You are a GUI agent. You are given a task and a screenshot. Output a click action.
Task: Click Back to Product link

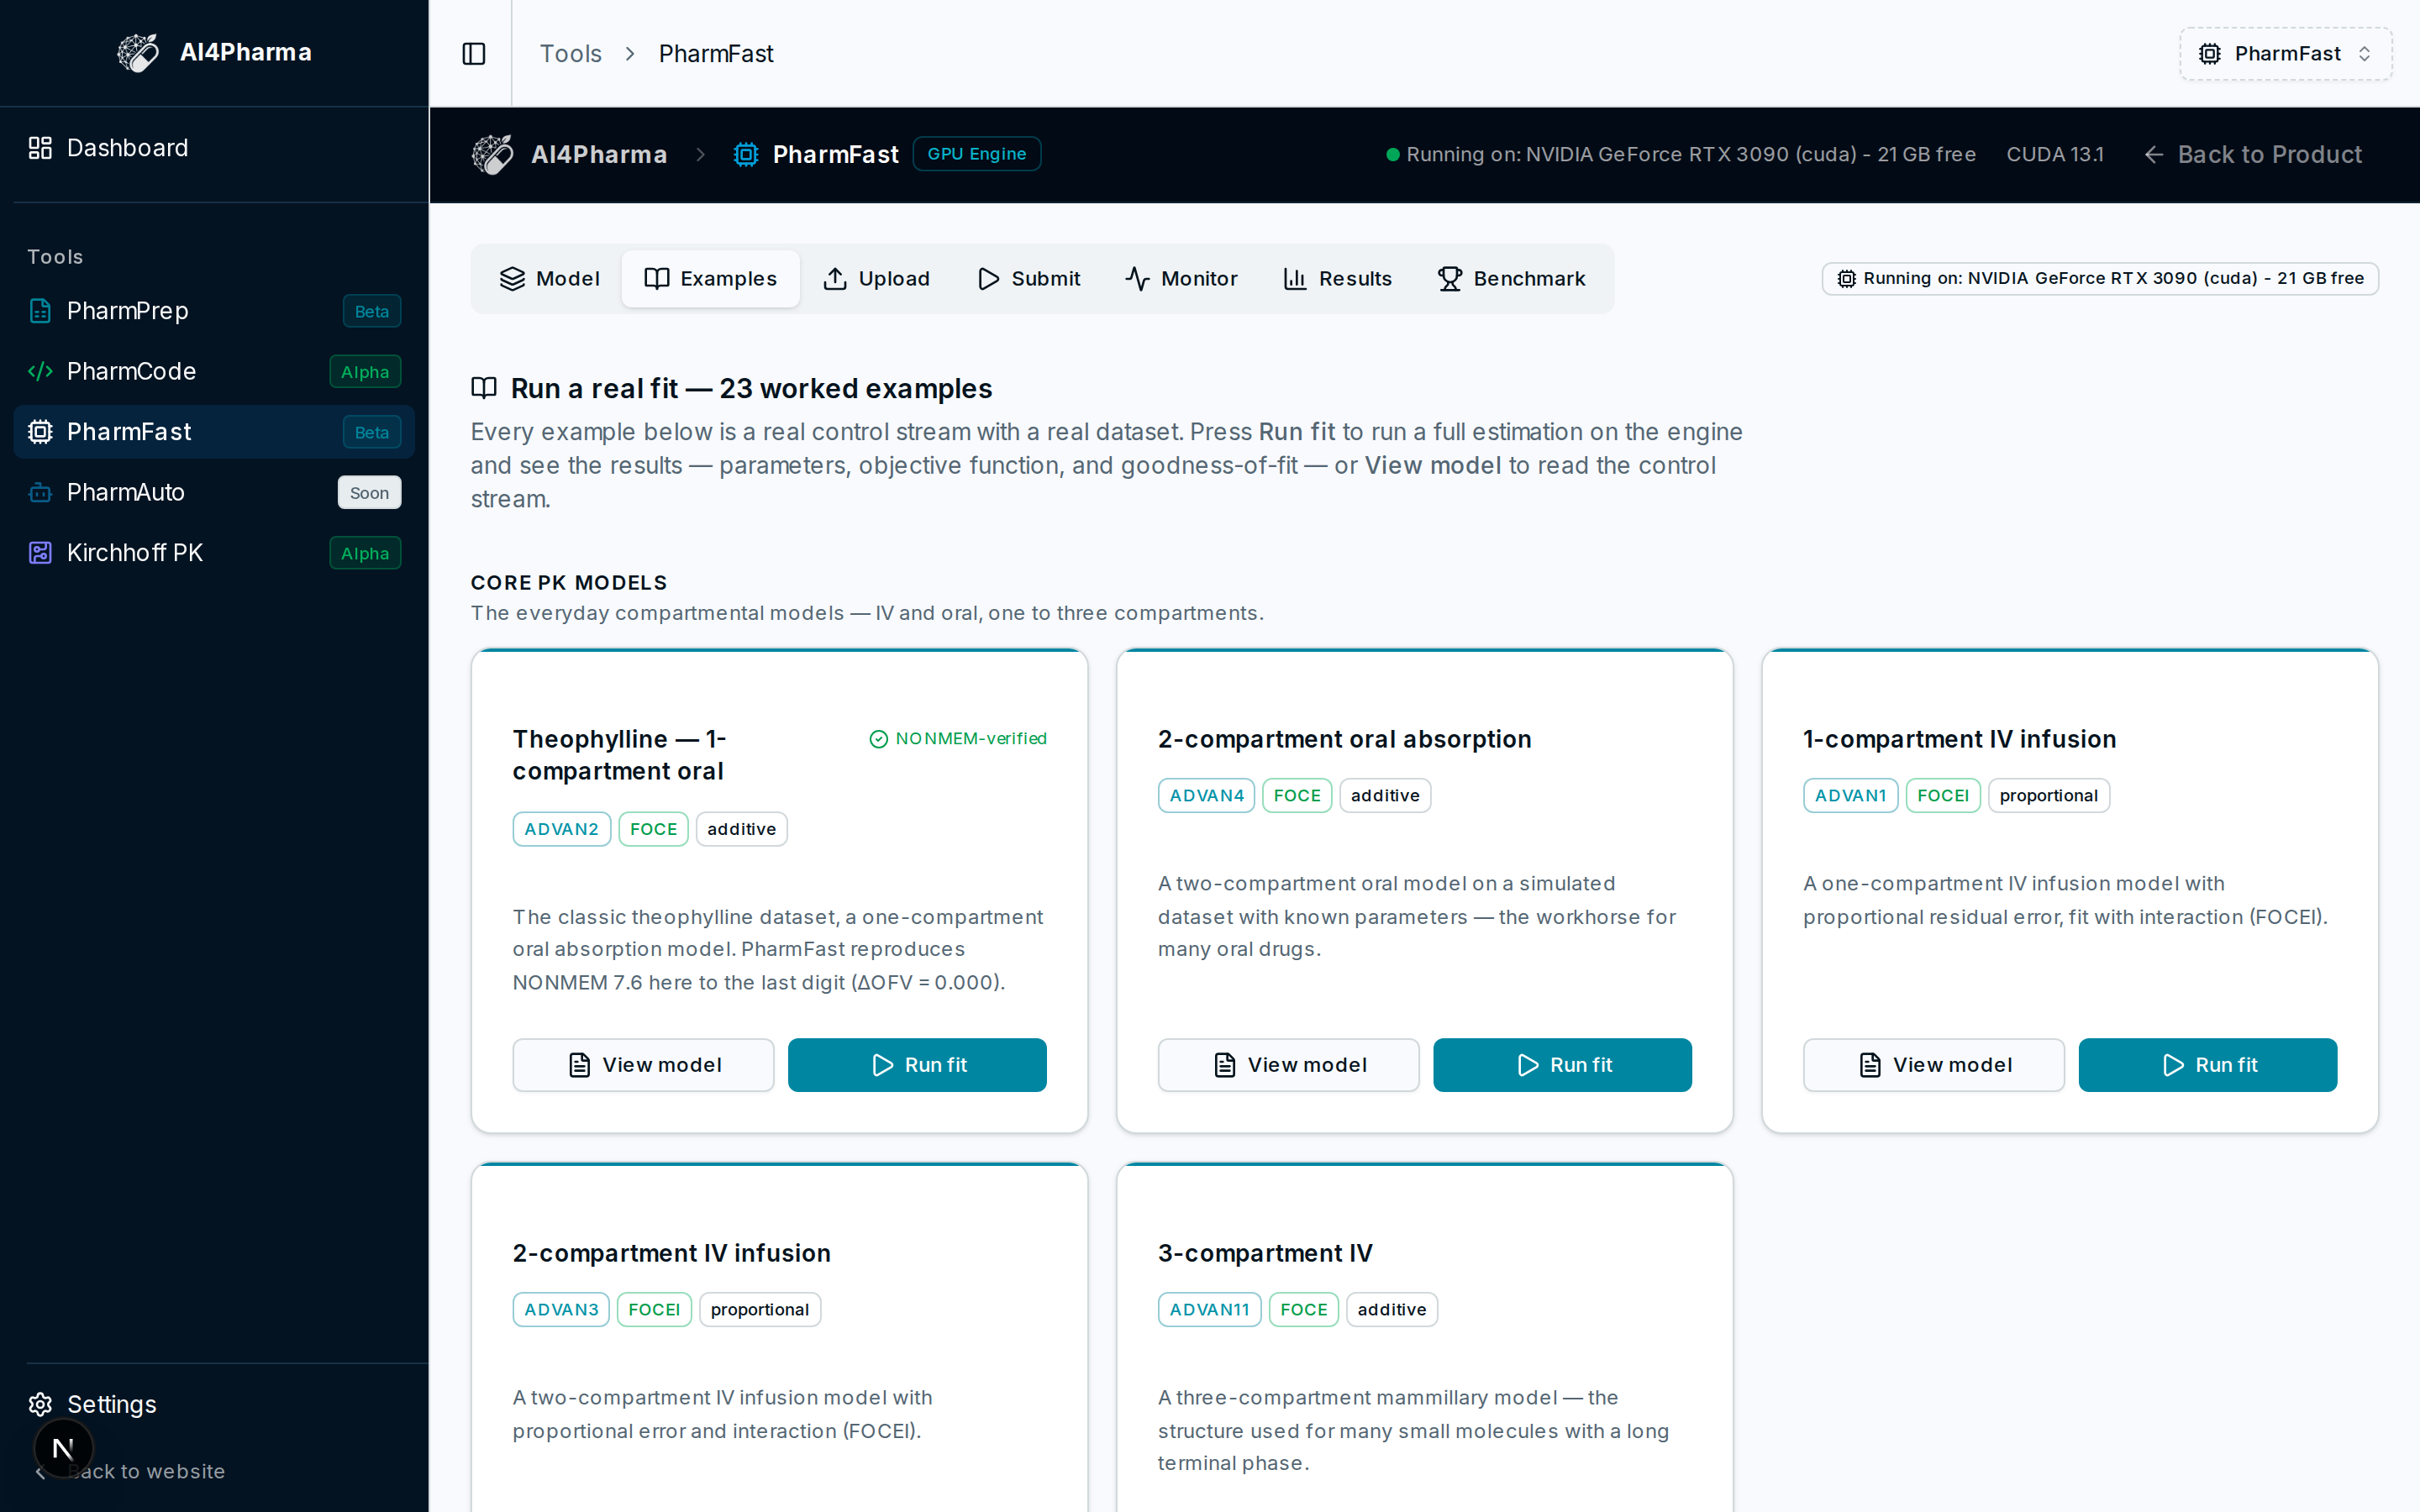2252,155
